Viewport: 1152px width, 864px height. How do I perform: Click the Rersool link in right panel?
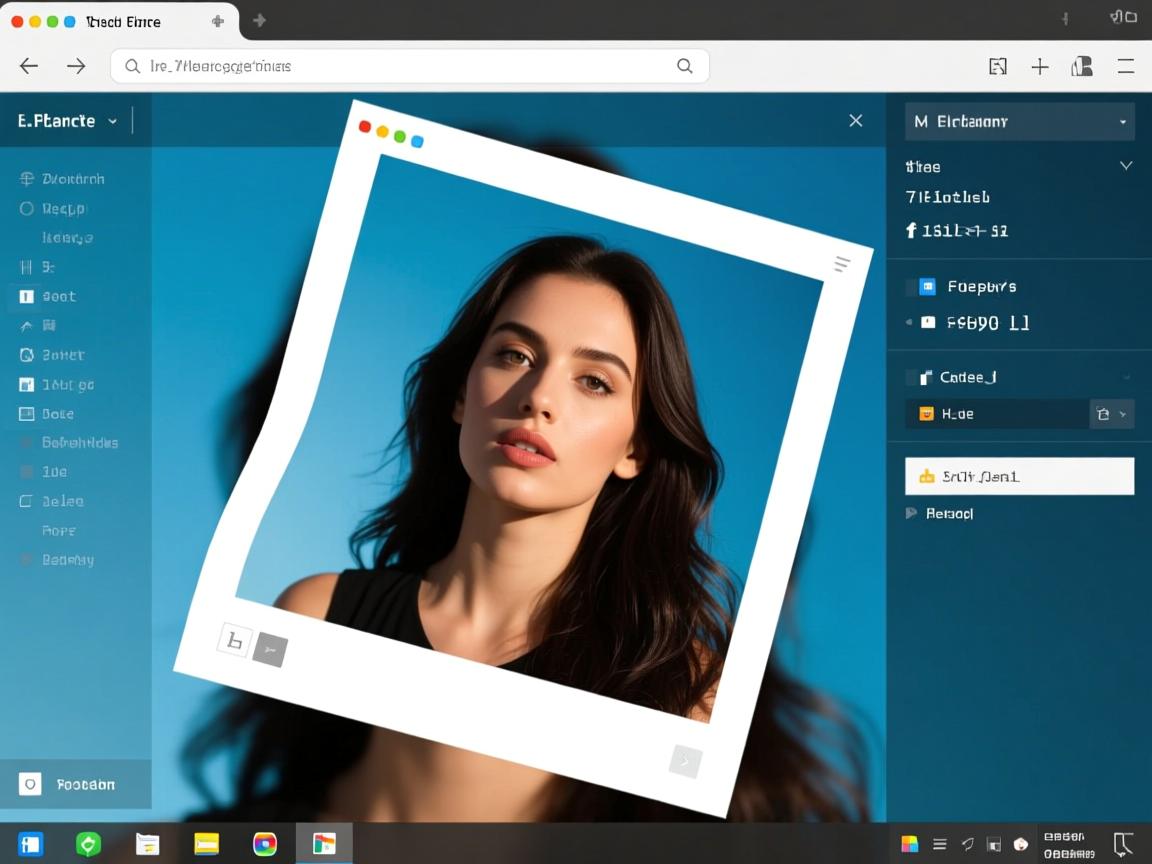(x=949, y=514)
